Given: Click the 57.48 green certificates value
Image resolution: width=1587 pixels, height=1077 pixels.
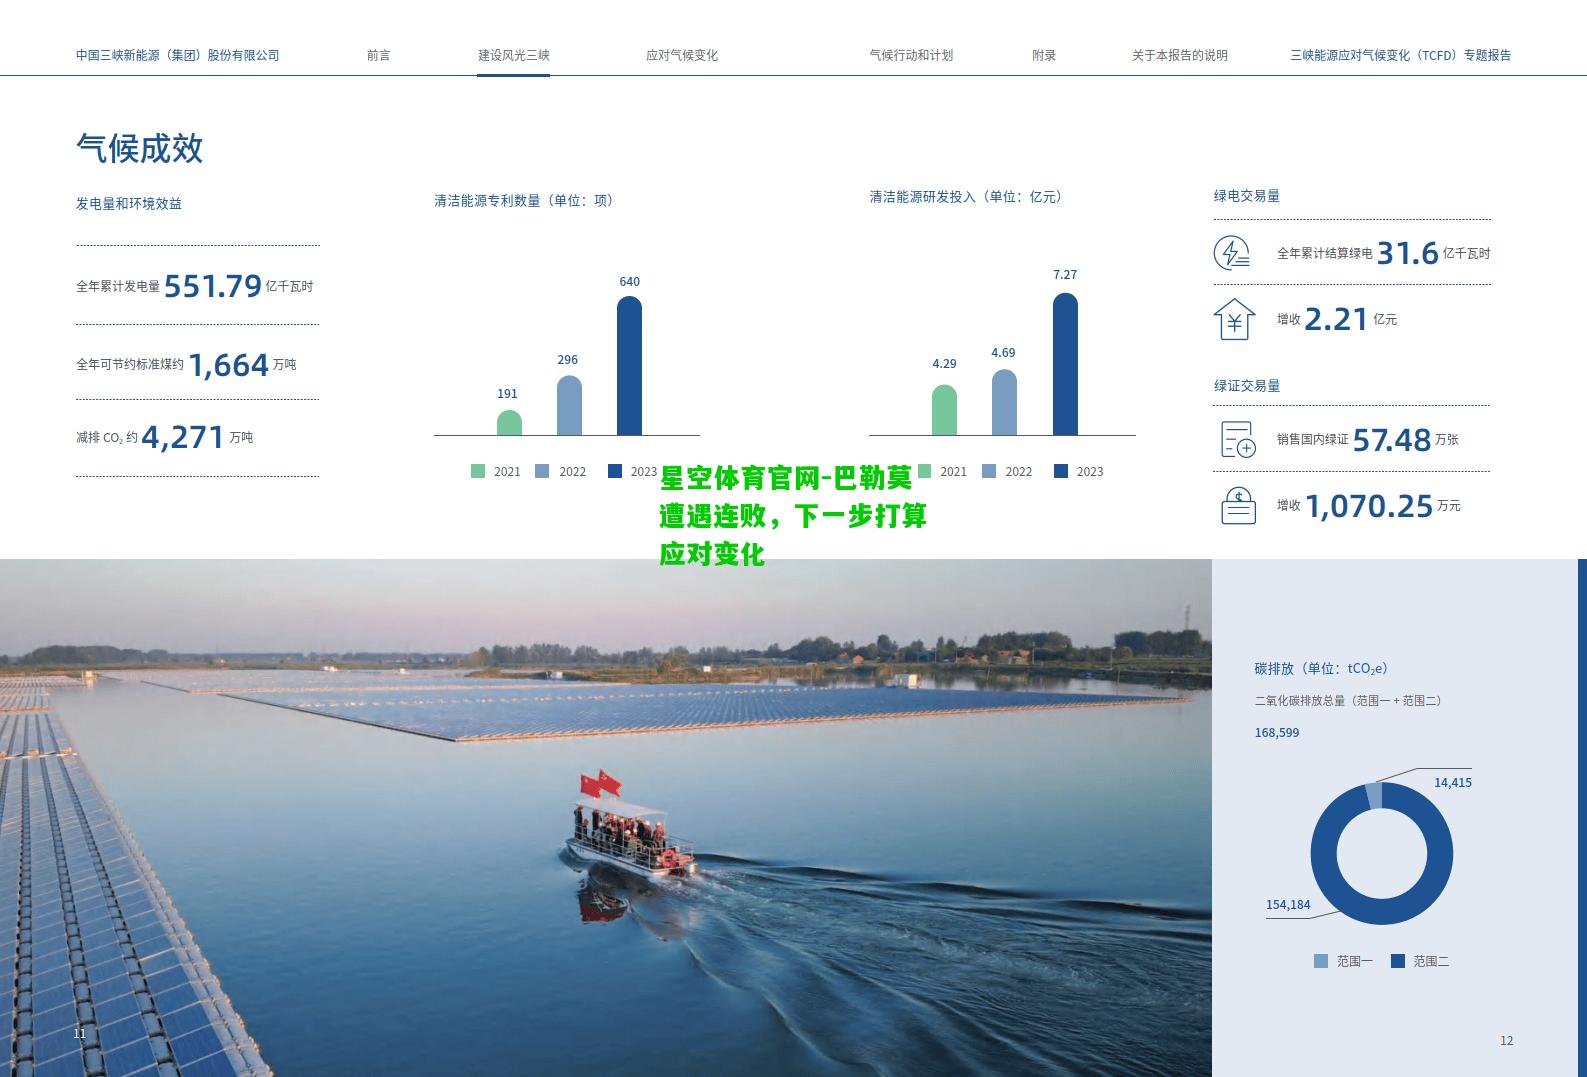Looking at the screenshot, I should coord(1392,440).
